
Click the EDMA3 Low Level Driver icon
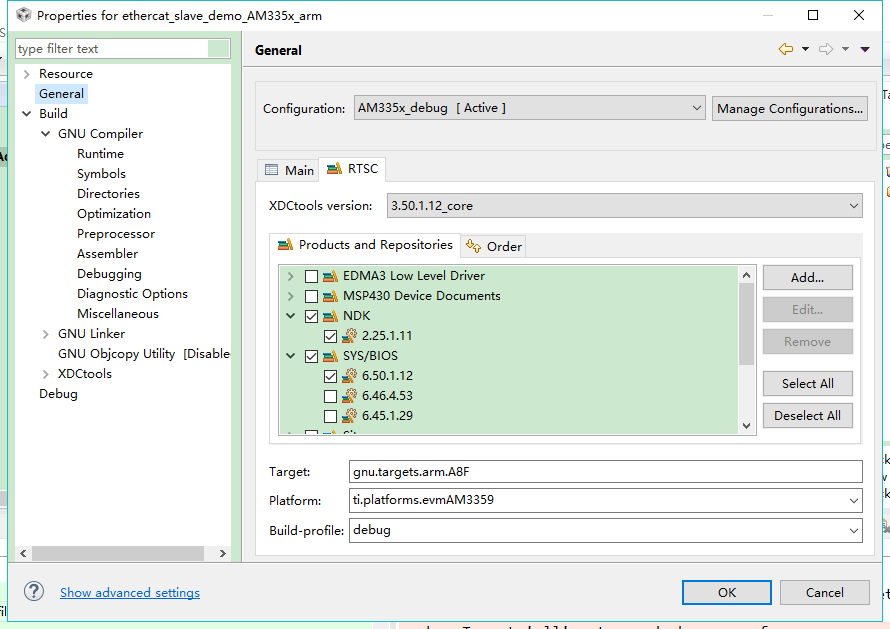[330, 276]
